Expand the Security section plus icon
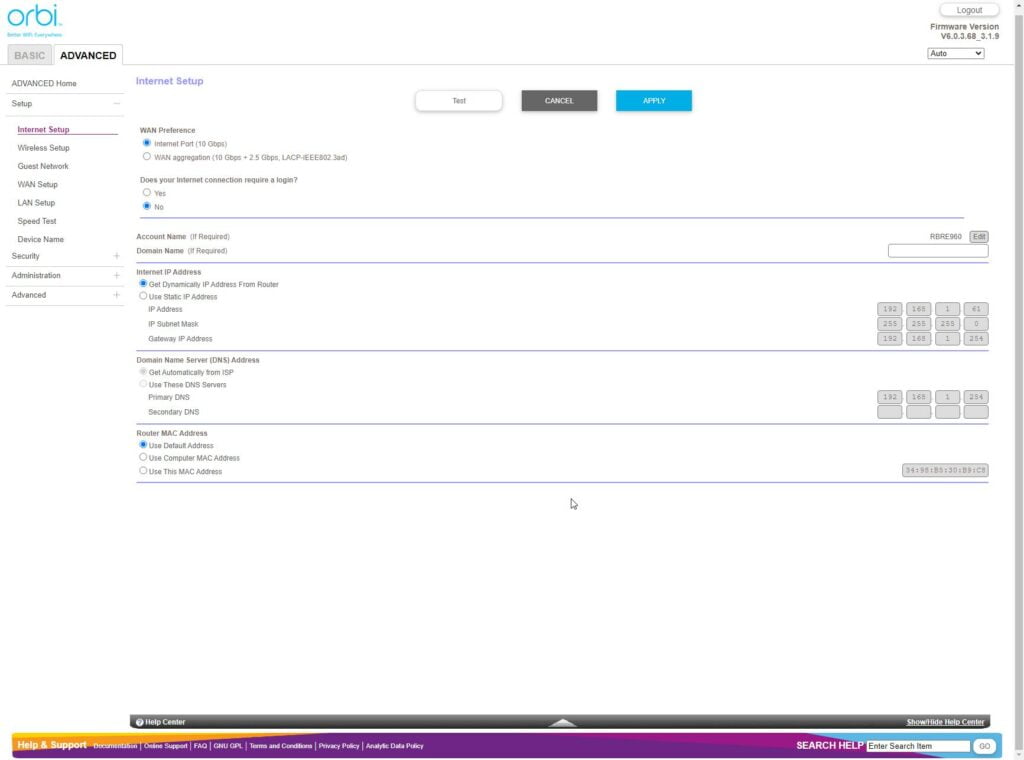This screenshot has height=760, width=1024. click(116, 256)
